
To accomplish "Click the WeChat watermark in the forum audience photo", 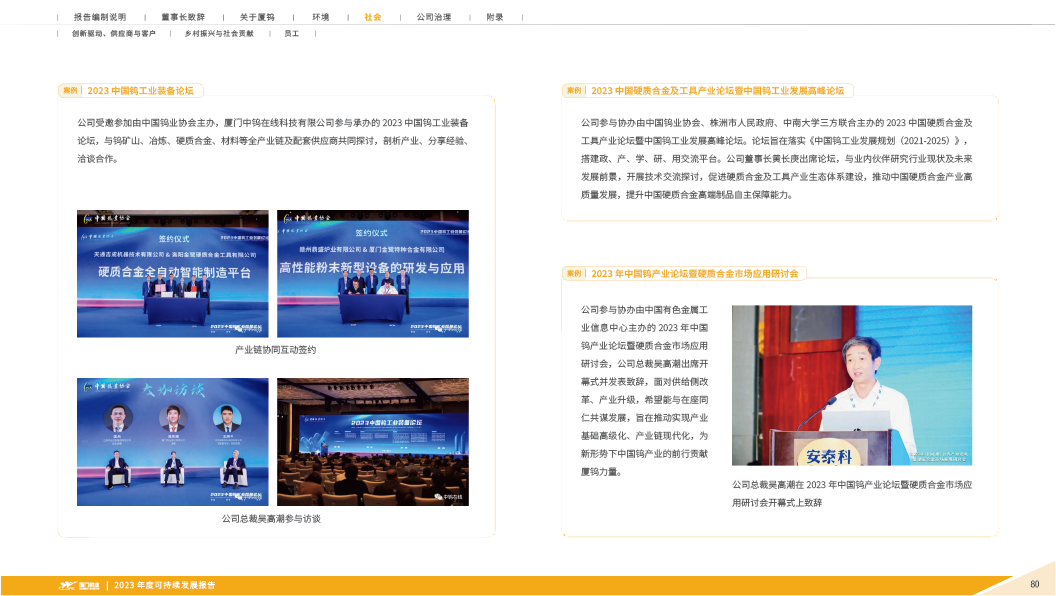I will [442, 494].
